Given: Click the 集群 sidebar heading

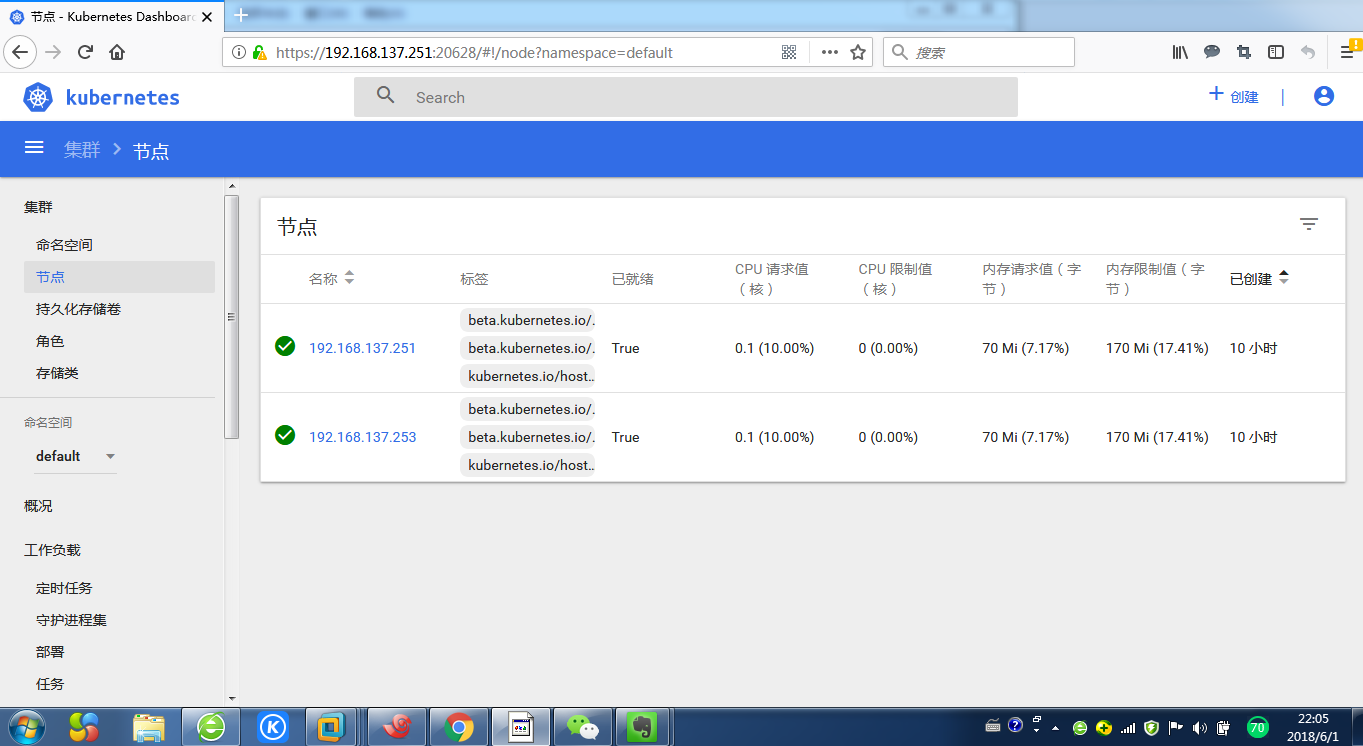Looking at the screenshot, I should 38,207.
